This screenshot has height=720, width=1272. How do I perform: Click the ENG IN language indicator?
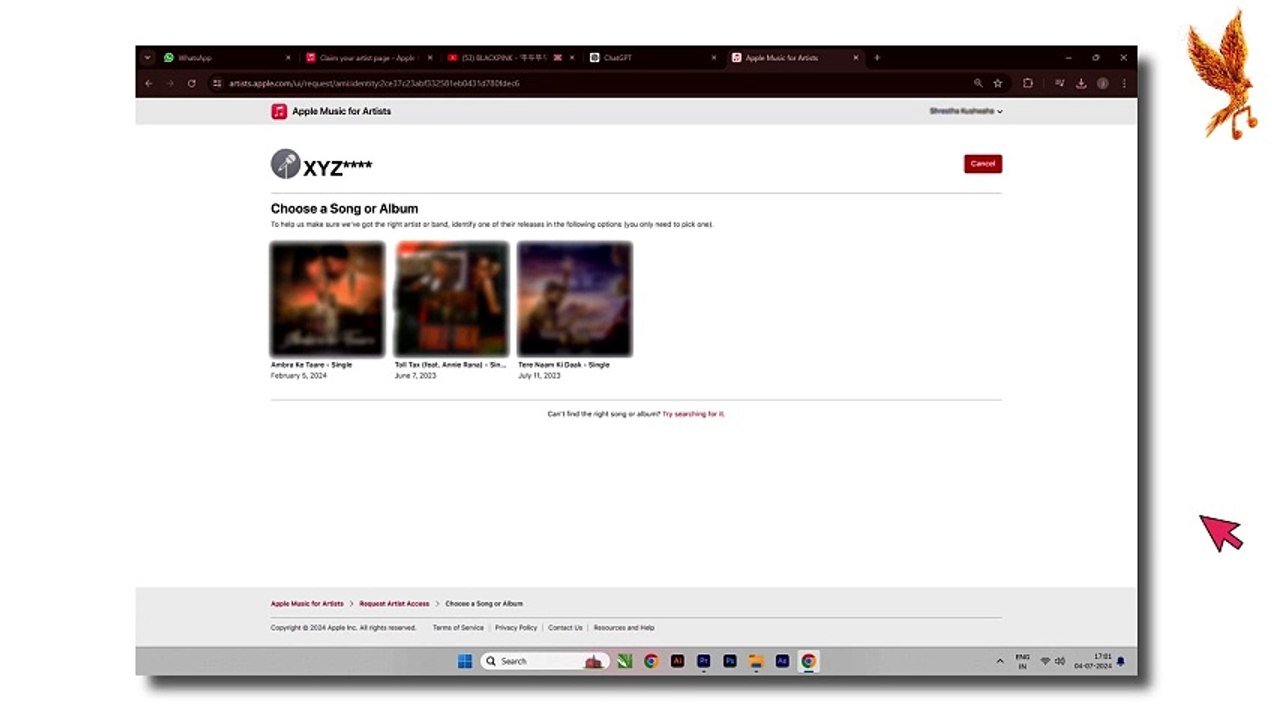tap(1023, 661)
